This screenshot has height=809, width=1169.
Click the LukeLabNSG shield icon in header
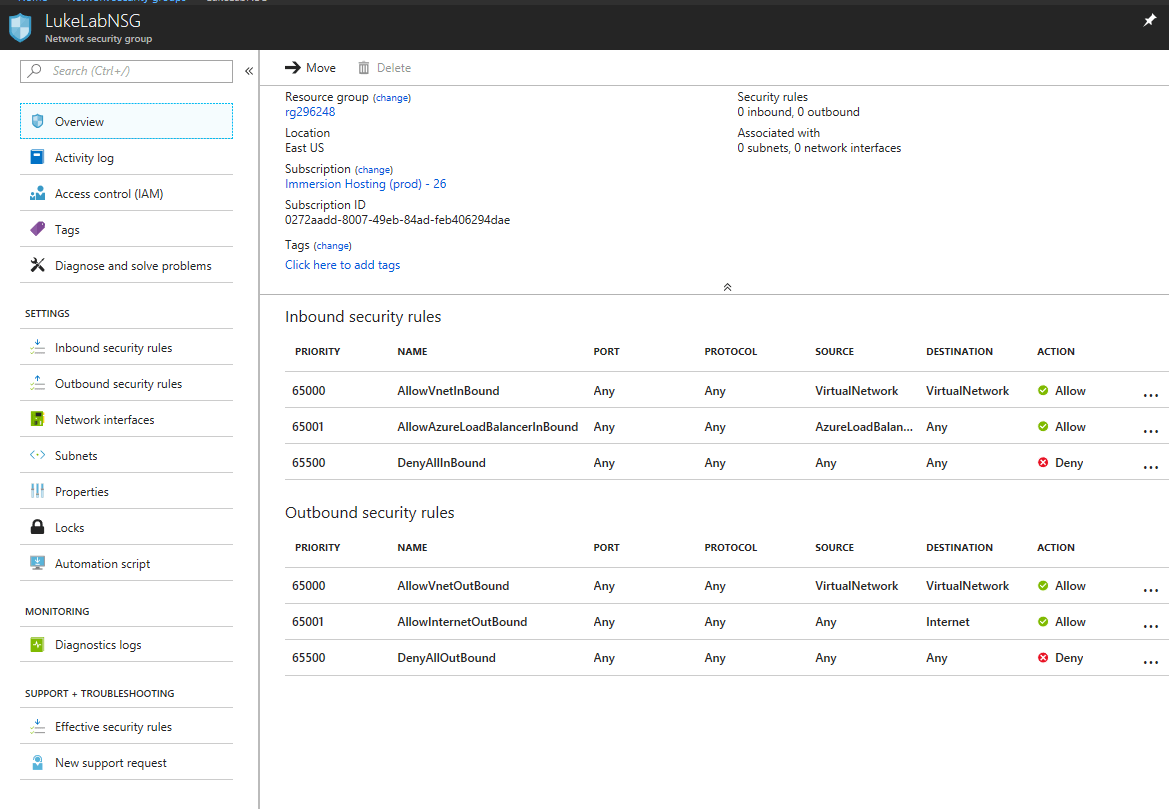(20, 28)
